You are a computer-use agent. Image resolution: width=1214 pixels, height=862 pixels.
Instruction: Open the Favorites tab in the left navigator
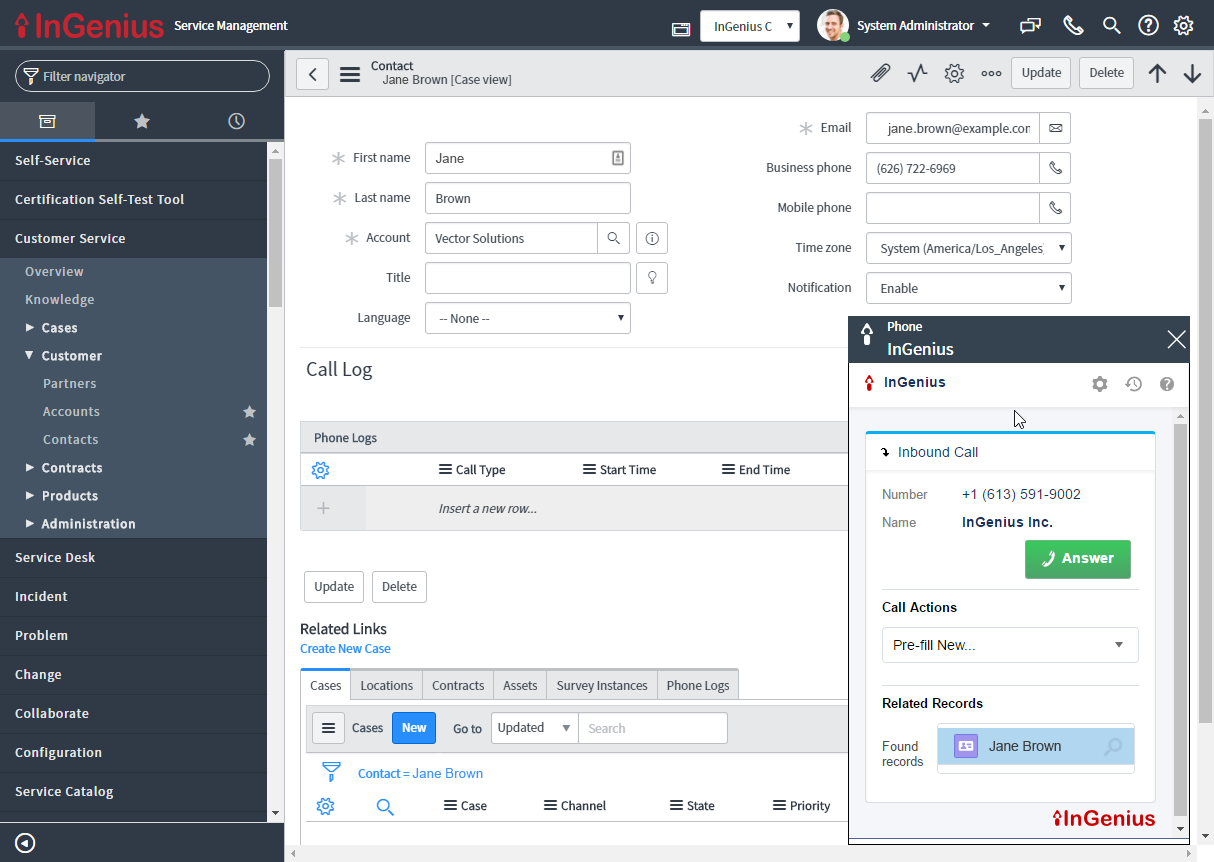141,120
